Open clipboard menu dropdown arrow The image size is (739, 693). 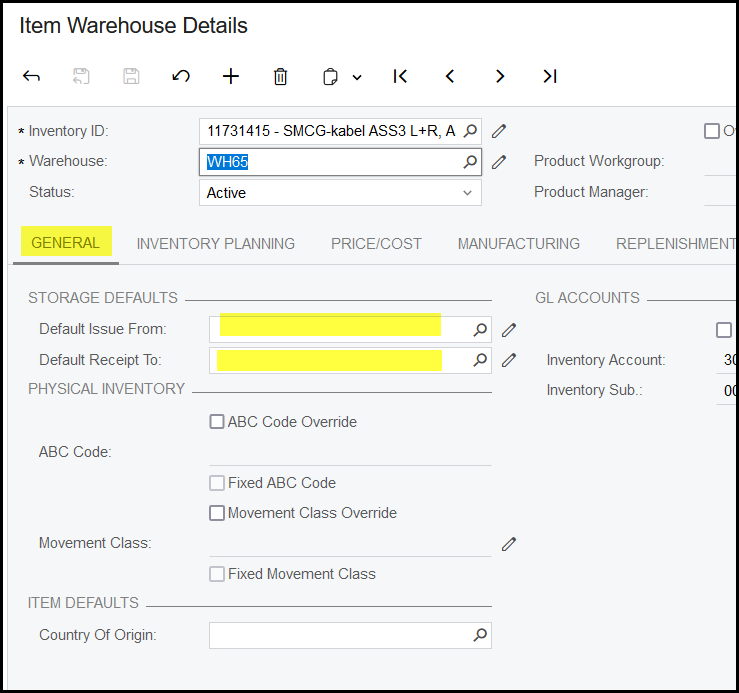pyautogui.click(x=357, y=77)
